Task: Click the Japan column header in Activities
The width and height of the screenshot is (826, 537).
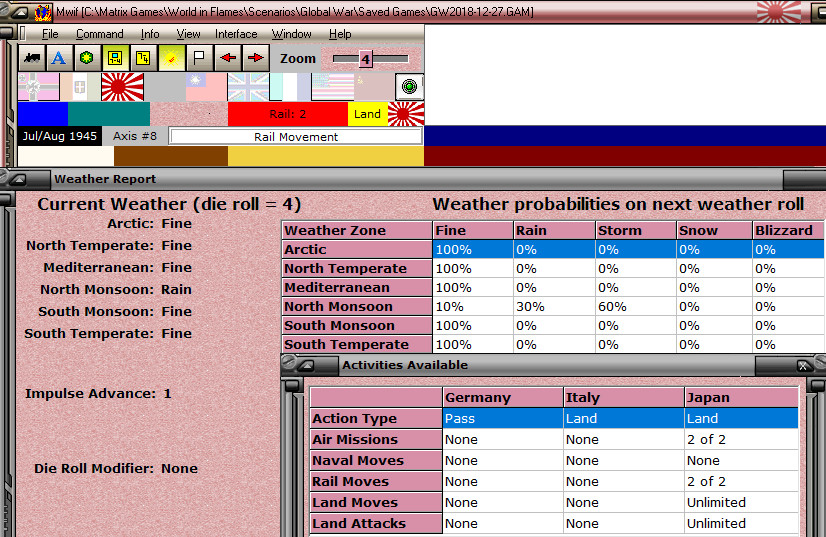Action: (742, 397)
